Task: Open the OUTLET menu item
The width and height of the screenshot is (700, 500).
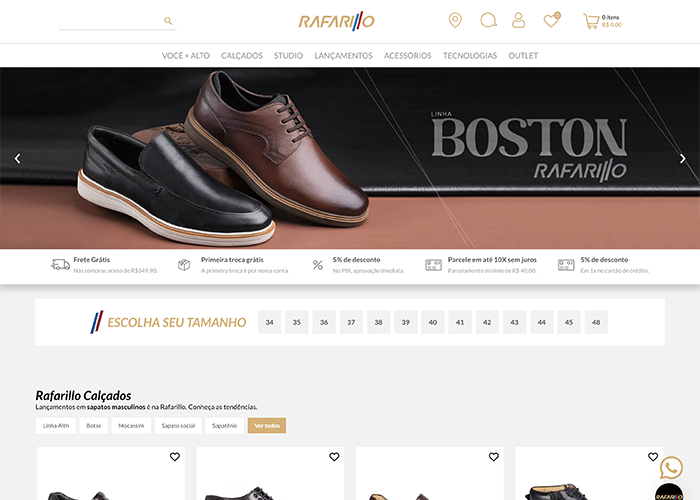Action: (523, 56)
